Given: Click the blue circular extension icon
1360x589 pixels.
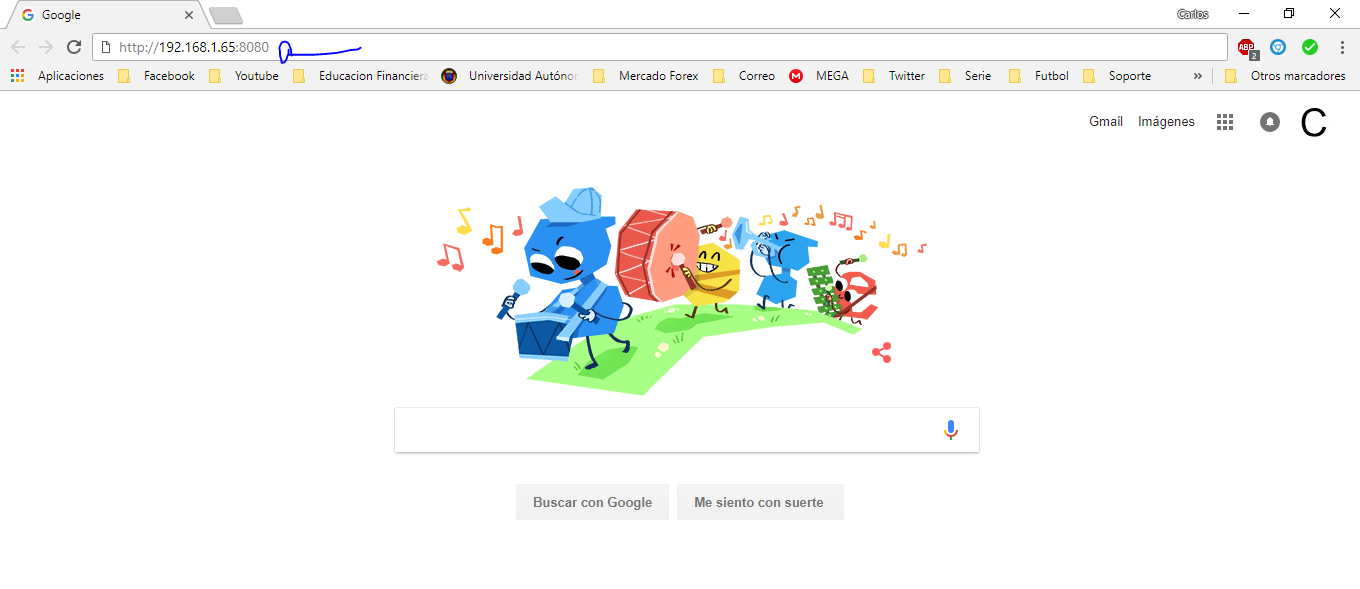Looking at the screenshot, I should 1278,47.
